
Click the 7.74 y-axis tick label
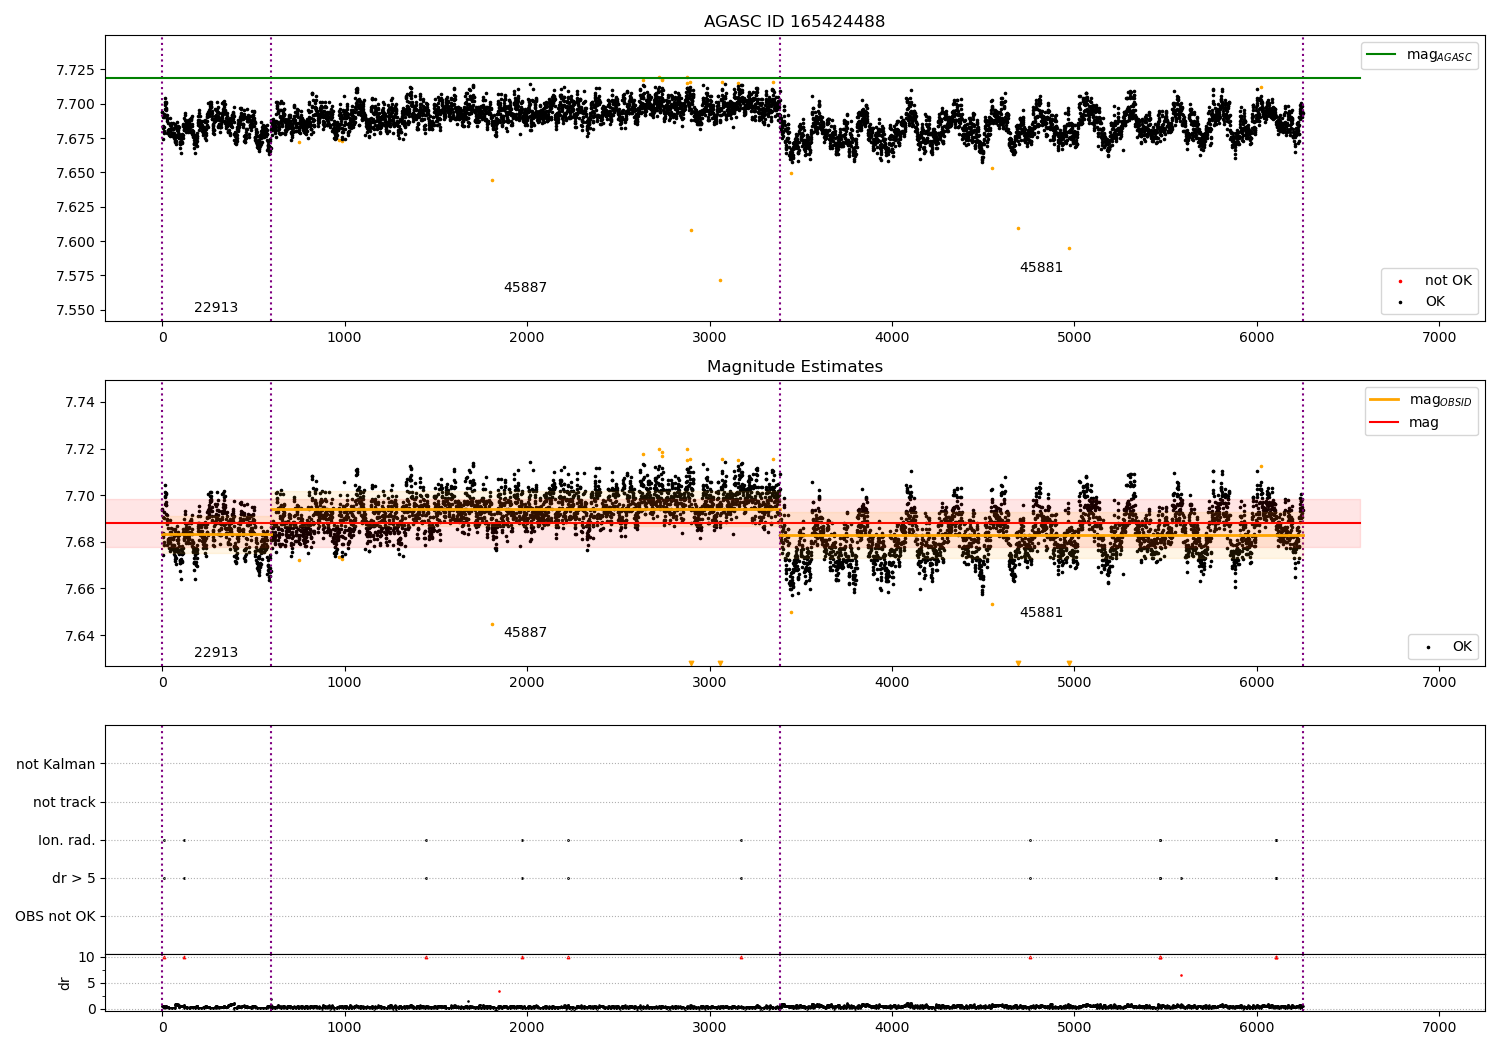80,402
